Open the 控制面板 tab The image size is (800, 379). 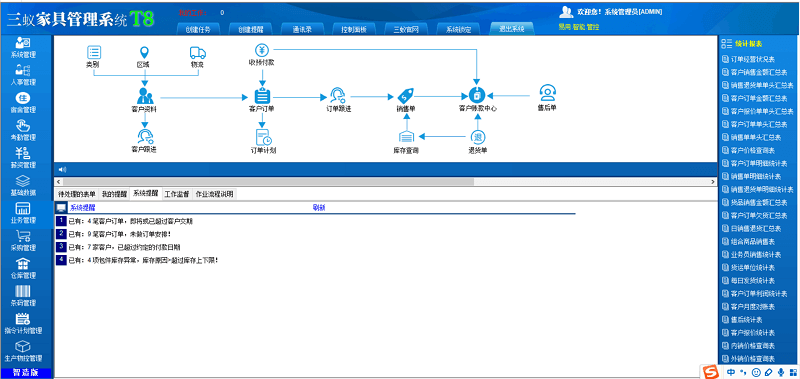pos(354,29)
